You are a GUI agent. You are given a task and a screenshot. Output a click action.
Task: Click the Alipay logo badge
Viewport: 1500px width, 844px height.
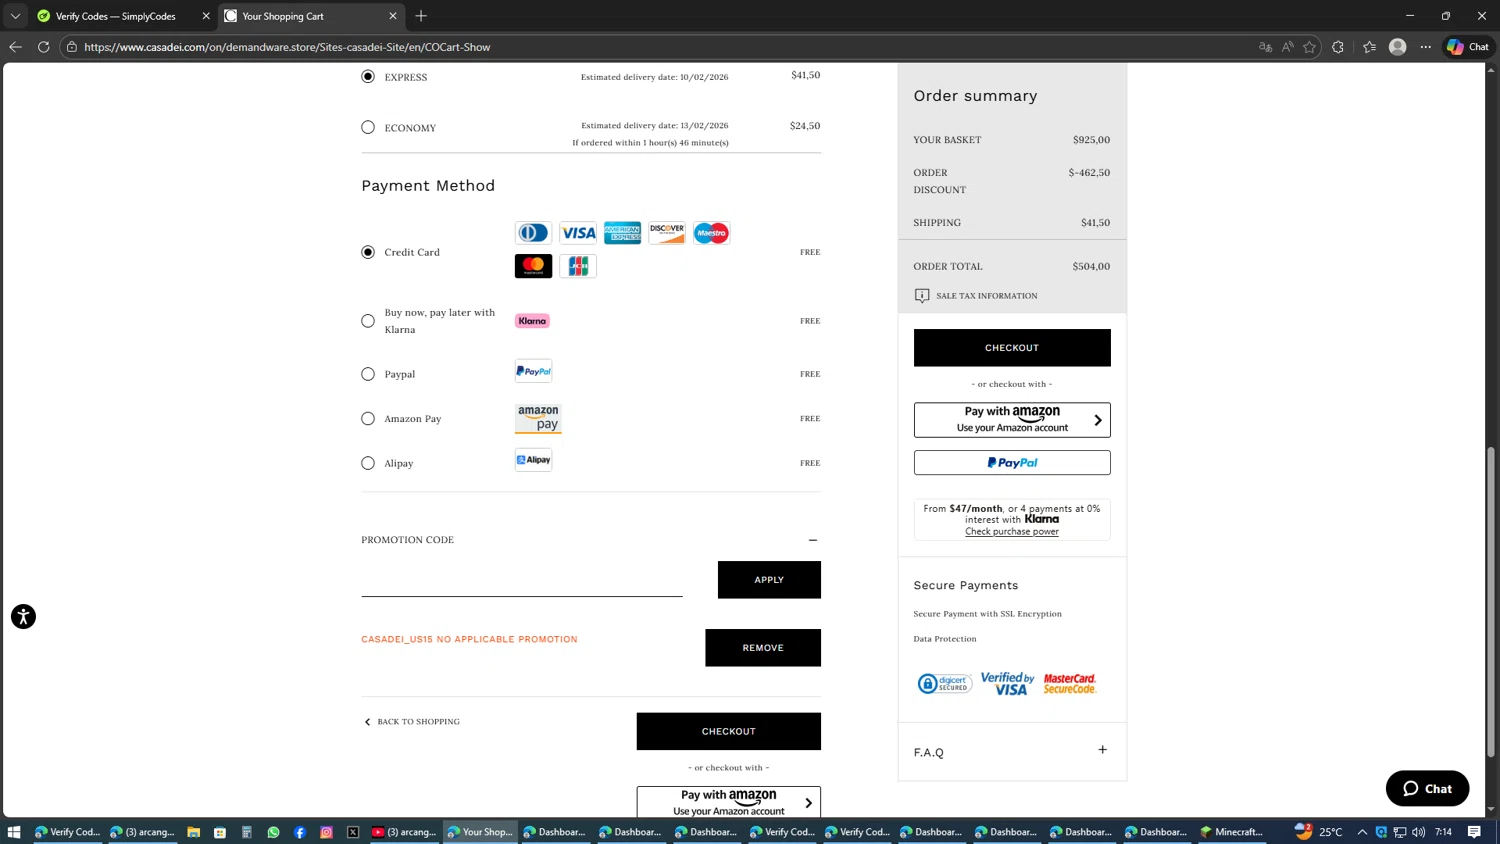tap(533, 460)
